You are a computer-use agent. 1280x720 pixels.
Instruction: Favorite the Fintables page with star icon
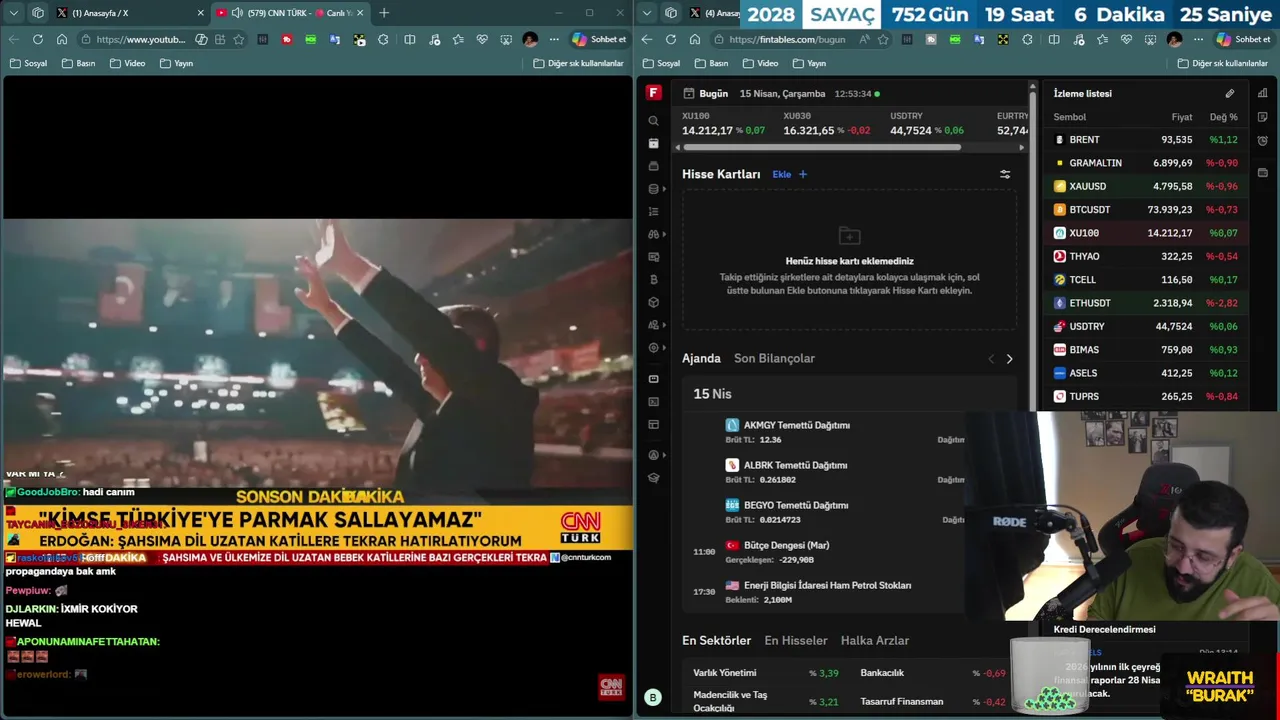pos(883,39)
